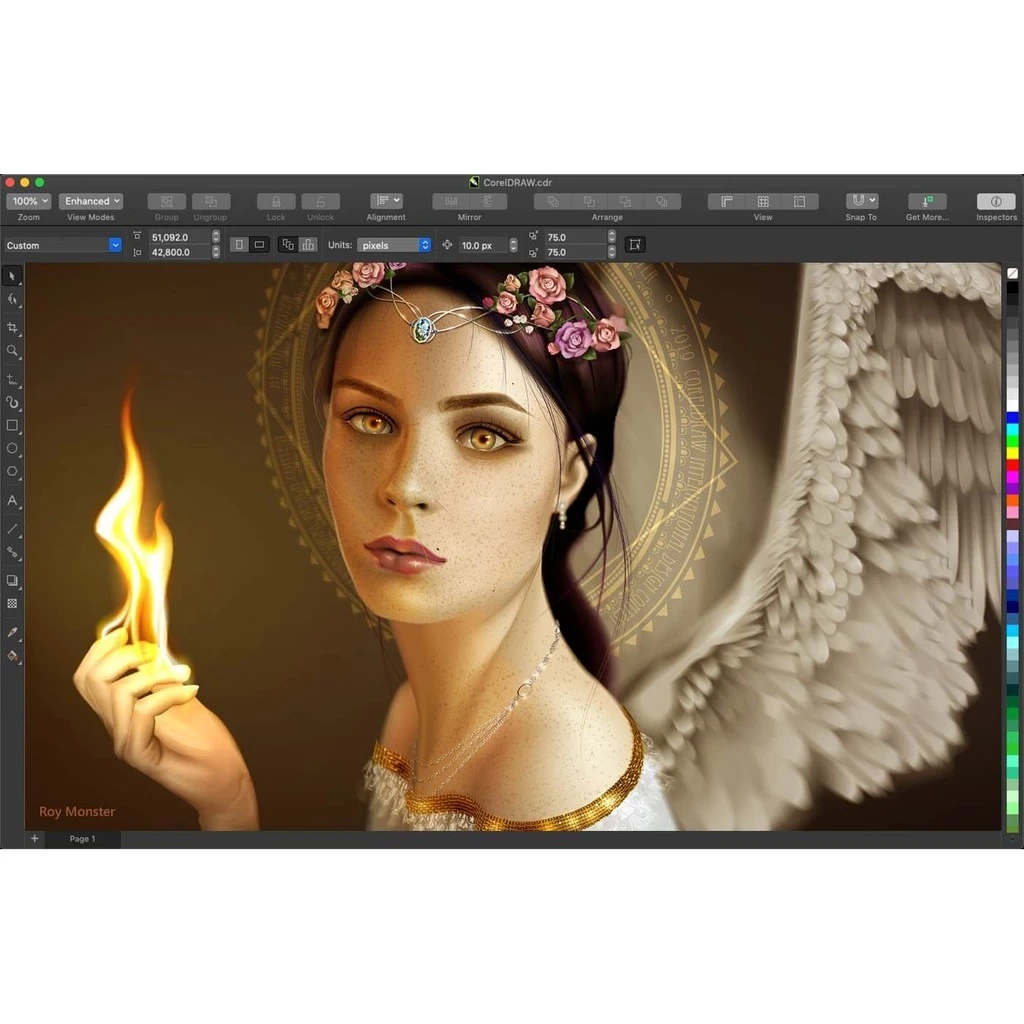
Task: Select the Interactive Fill bucket tool
Action: pos(12,655)
